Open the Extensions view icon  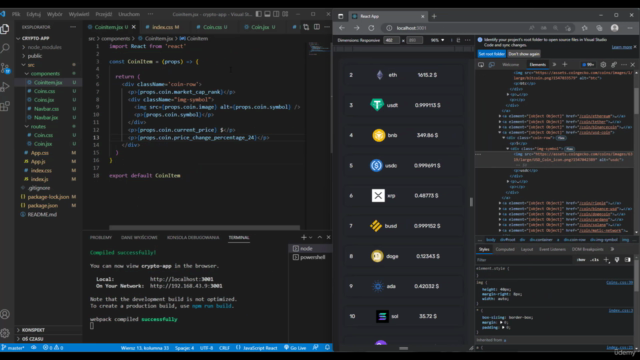pos(5,106)
